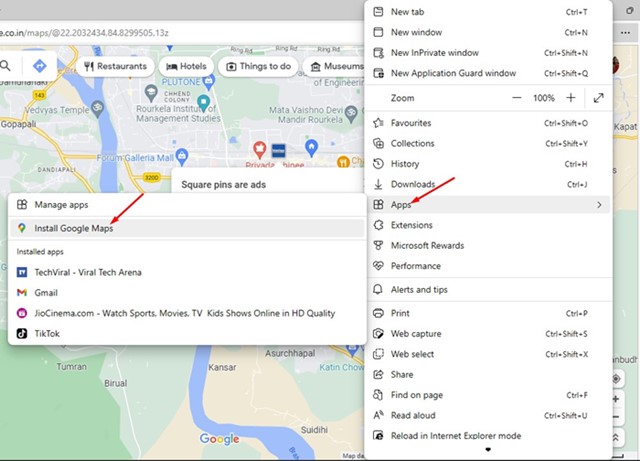Click the Google Maps directions icon
Image resolution: width=640 pixels, height=461 pixels.
40,66
